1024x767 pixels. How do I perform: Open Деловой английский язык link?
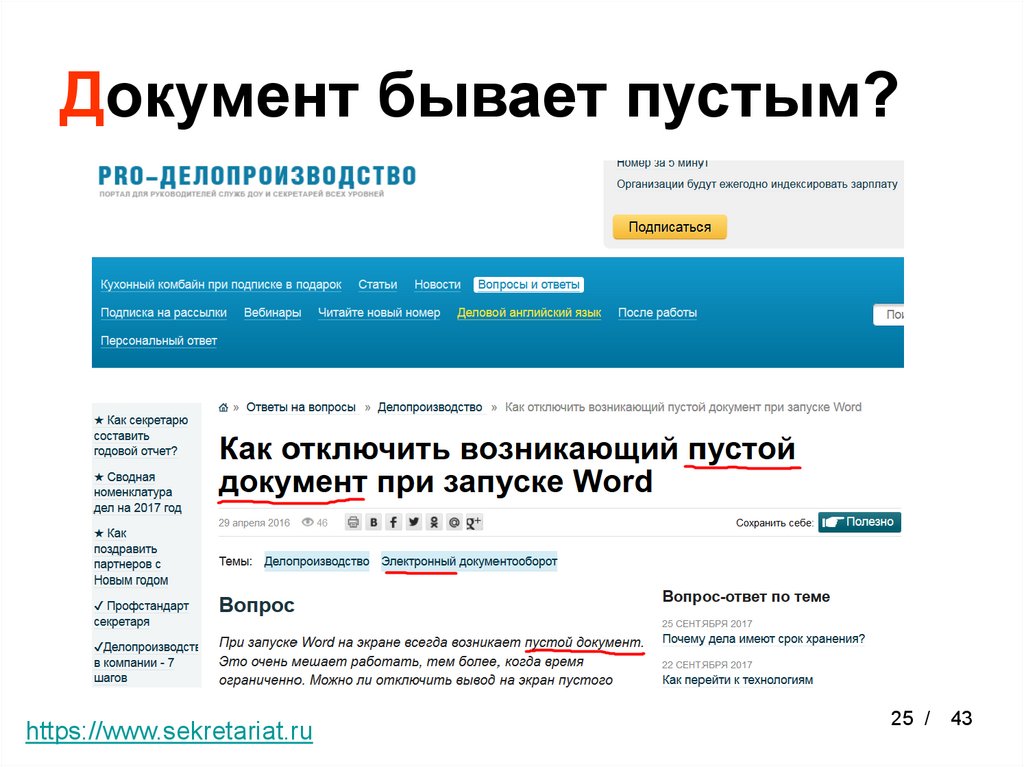(529, 313)
